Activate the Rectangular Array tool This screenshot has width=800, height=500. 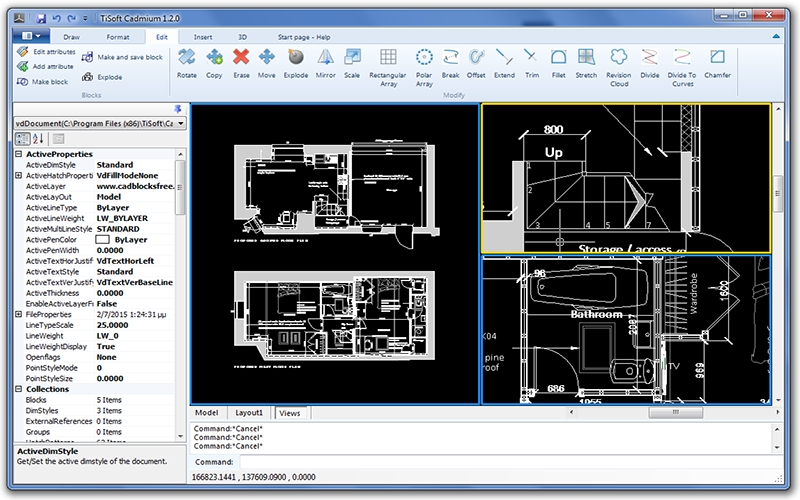pos(388,67)
